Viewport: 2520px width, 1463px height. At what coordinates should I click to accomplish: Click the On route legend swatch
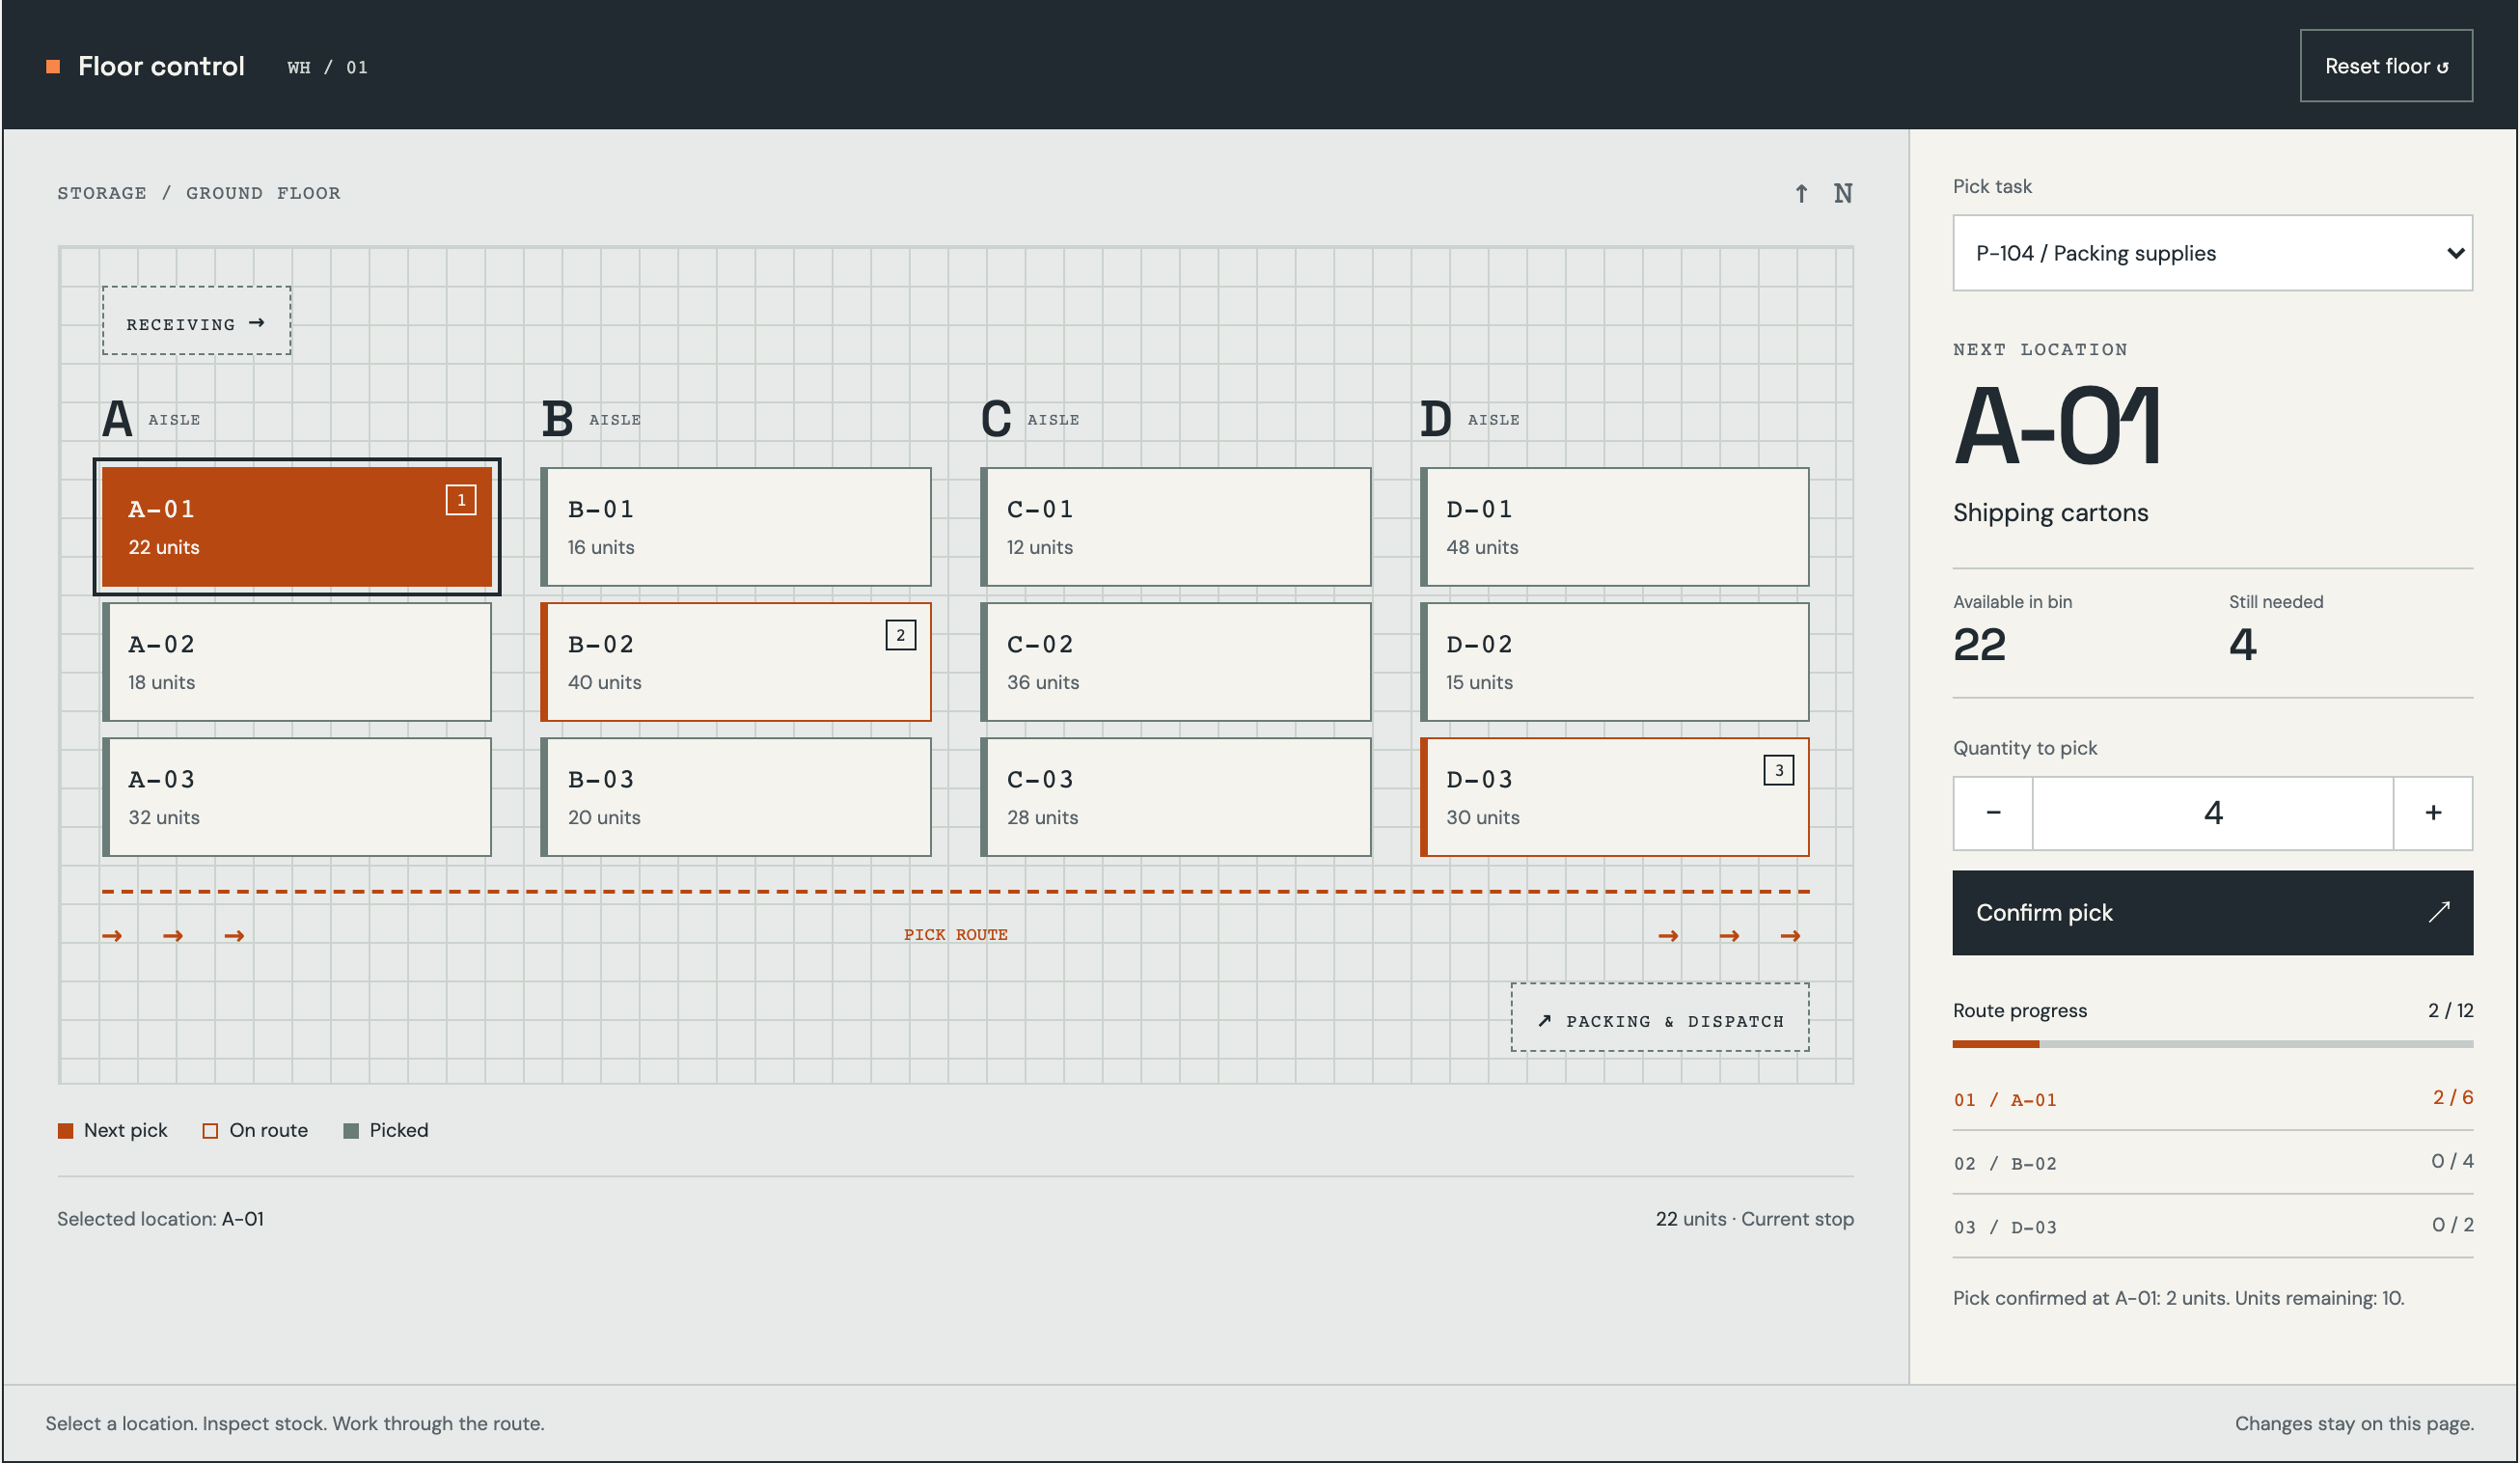210,1131
